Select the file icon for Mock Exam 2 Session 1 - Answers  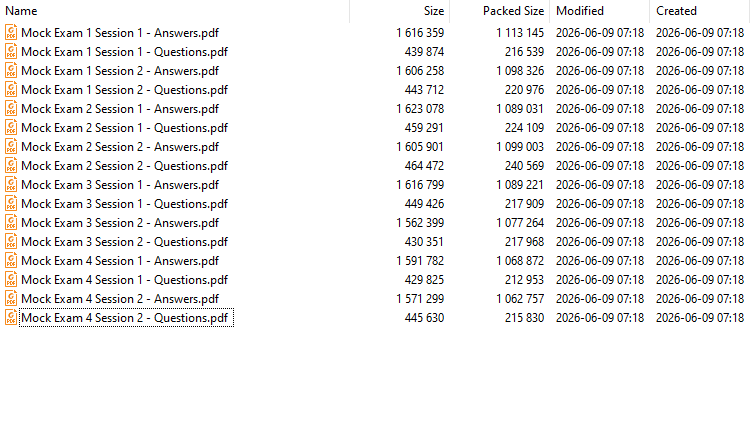[11, 109]
